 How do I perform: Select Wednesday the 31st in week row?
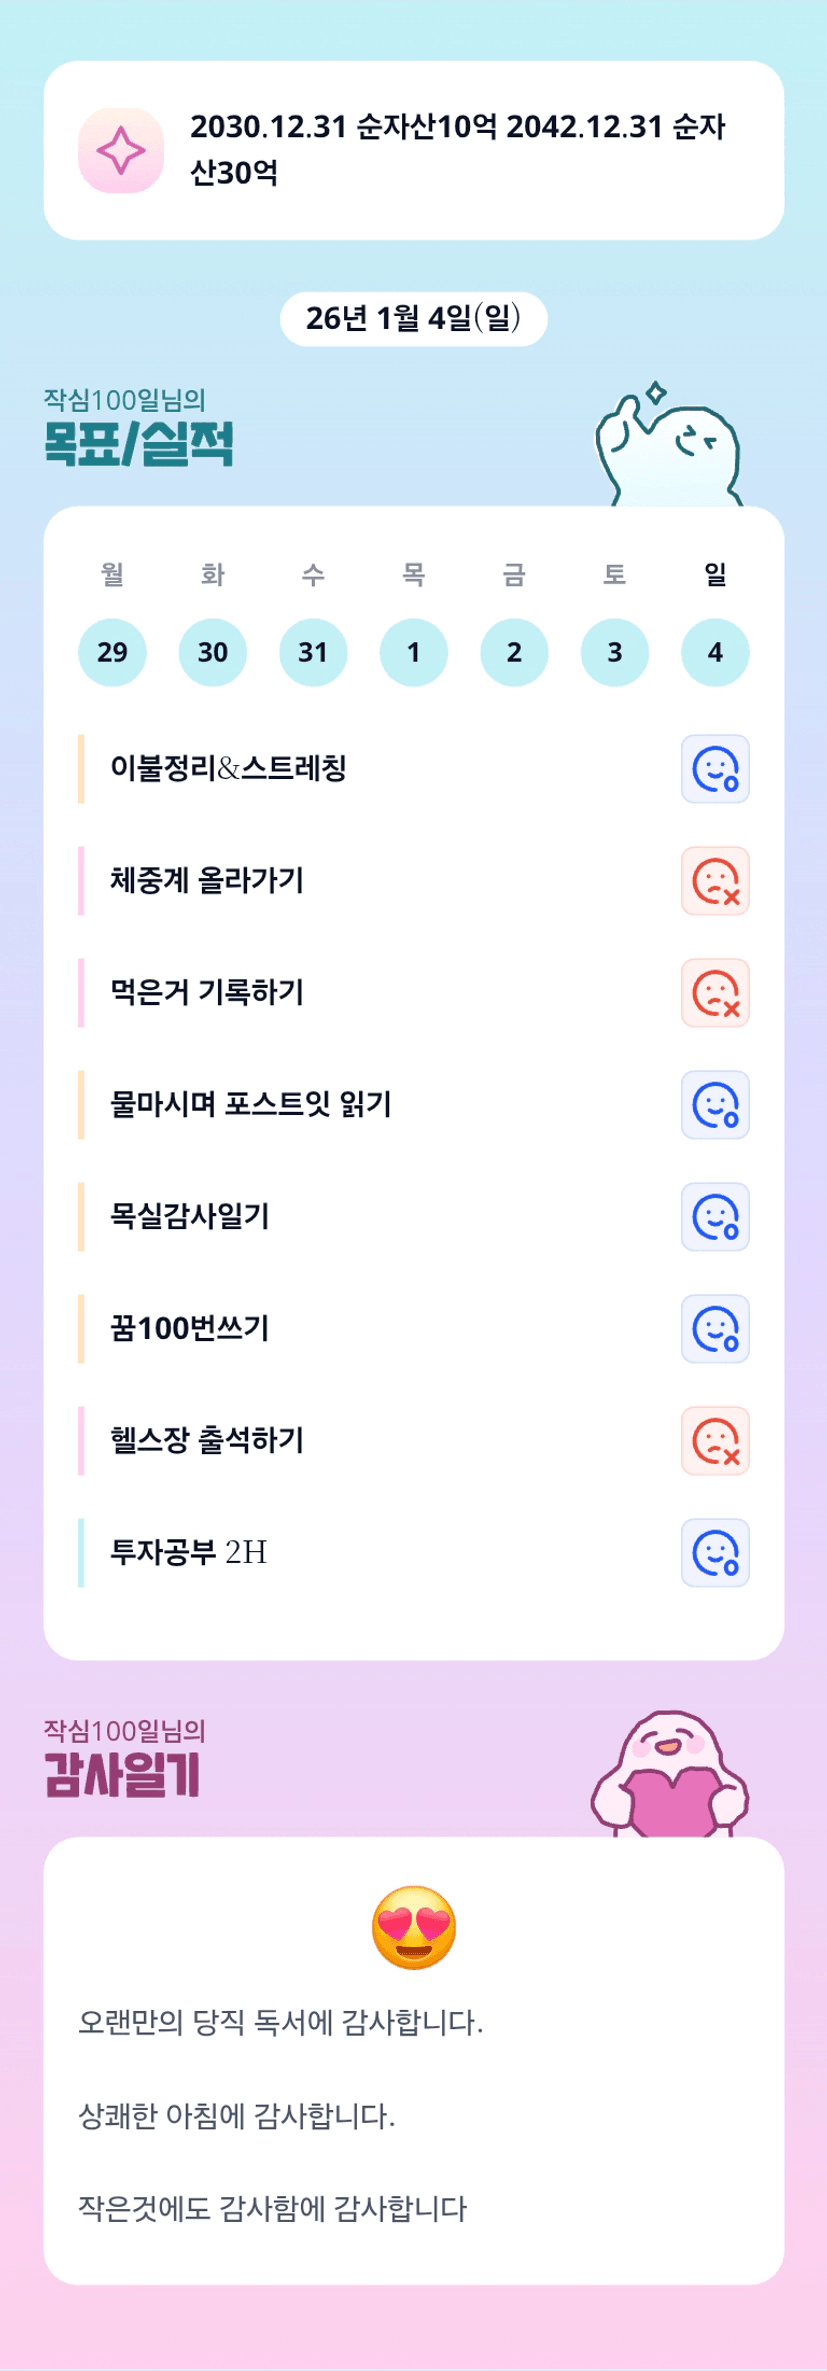[313, 652]
